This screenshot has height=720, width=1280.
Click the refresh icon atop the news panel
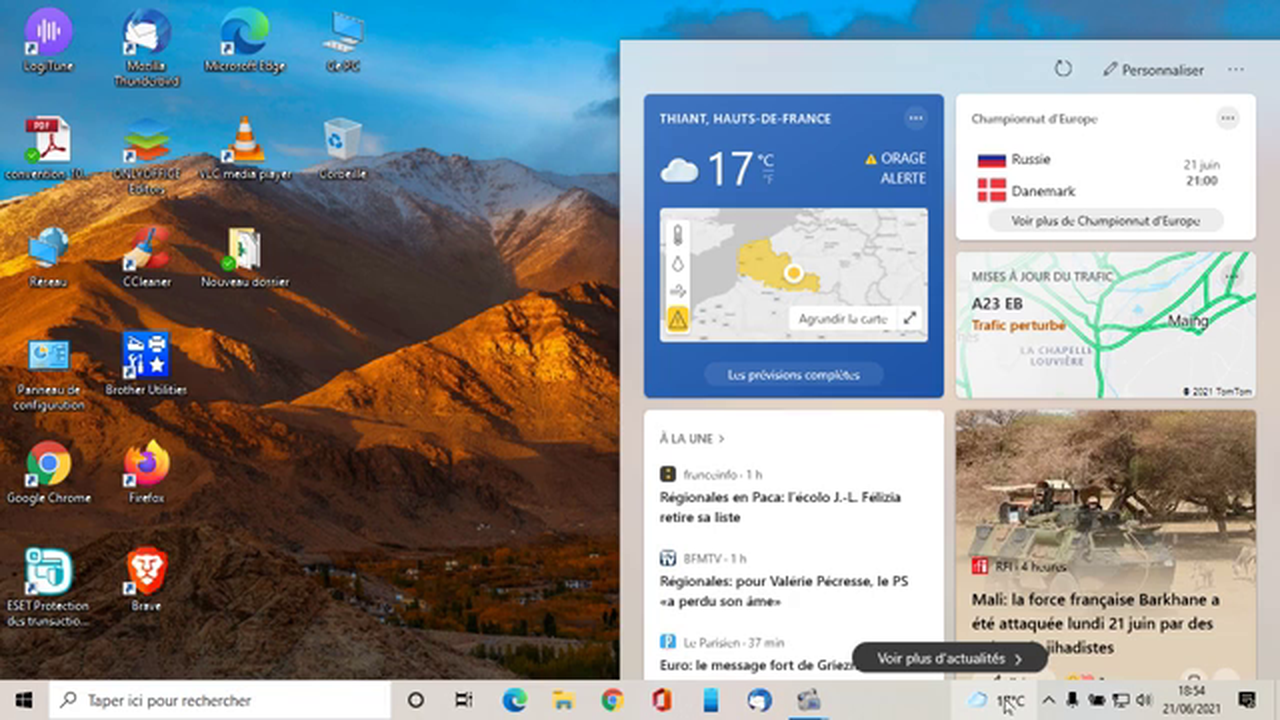tap(1063, 69)
